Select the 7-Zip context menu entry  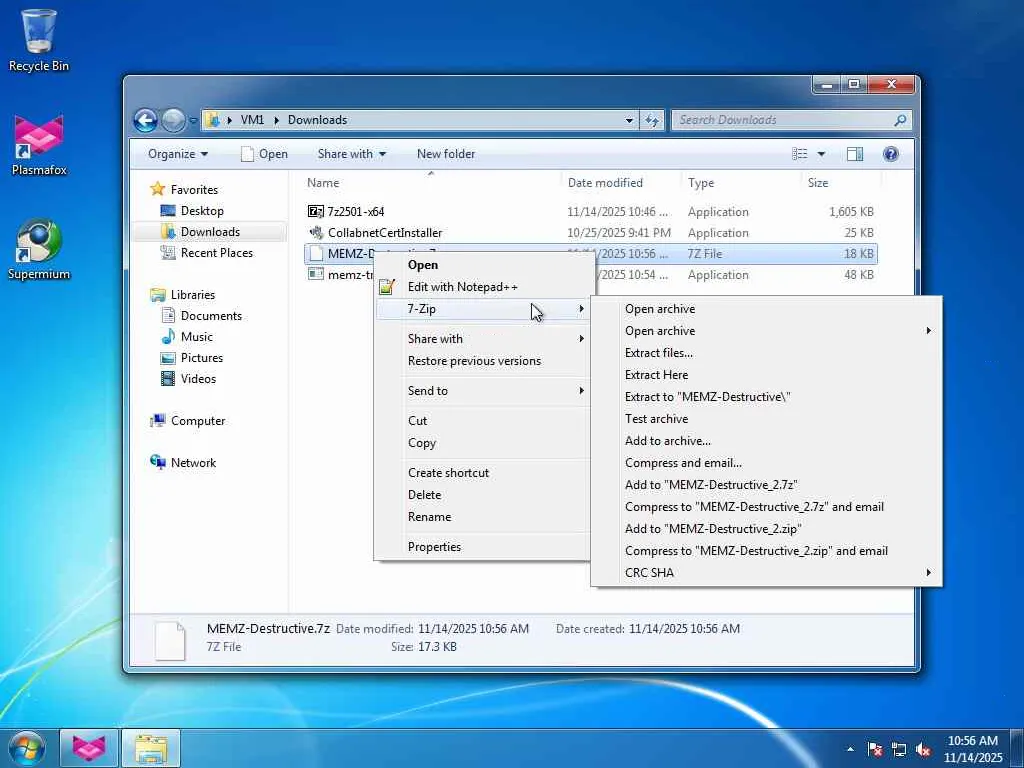pyautogui.click(x=482, y=309)
